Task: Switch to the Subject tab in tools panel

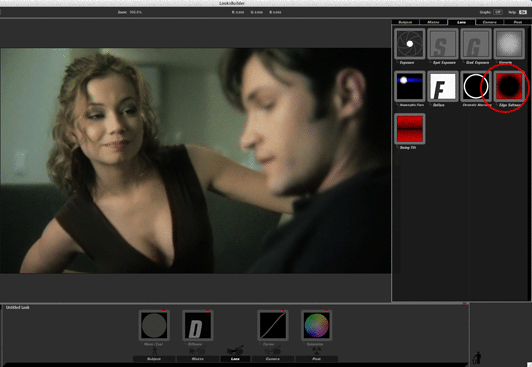Action: (x=405, y=22)
